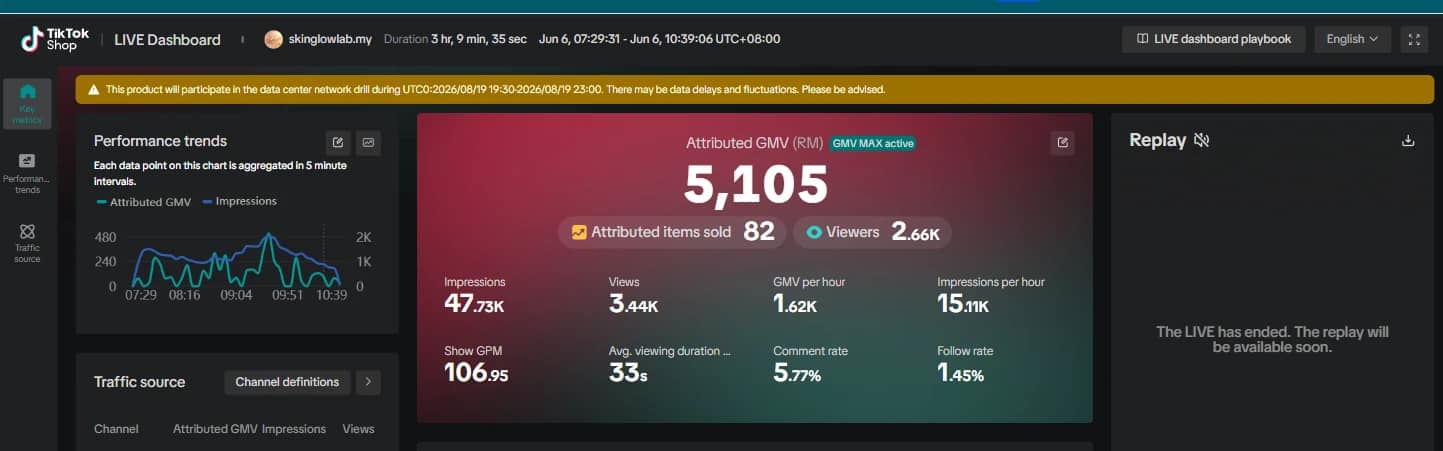This screenshot has width=1443, height=451.
Task: Click the LIVE Dashboard title
Action: click(x=167, y=40)
